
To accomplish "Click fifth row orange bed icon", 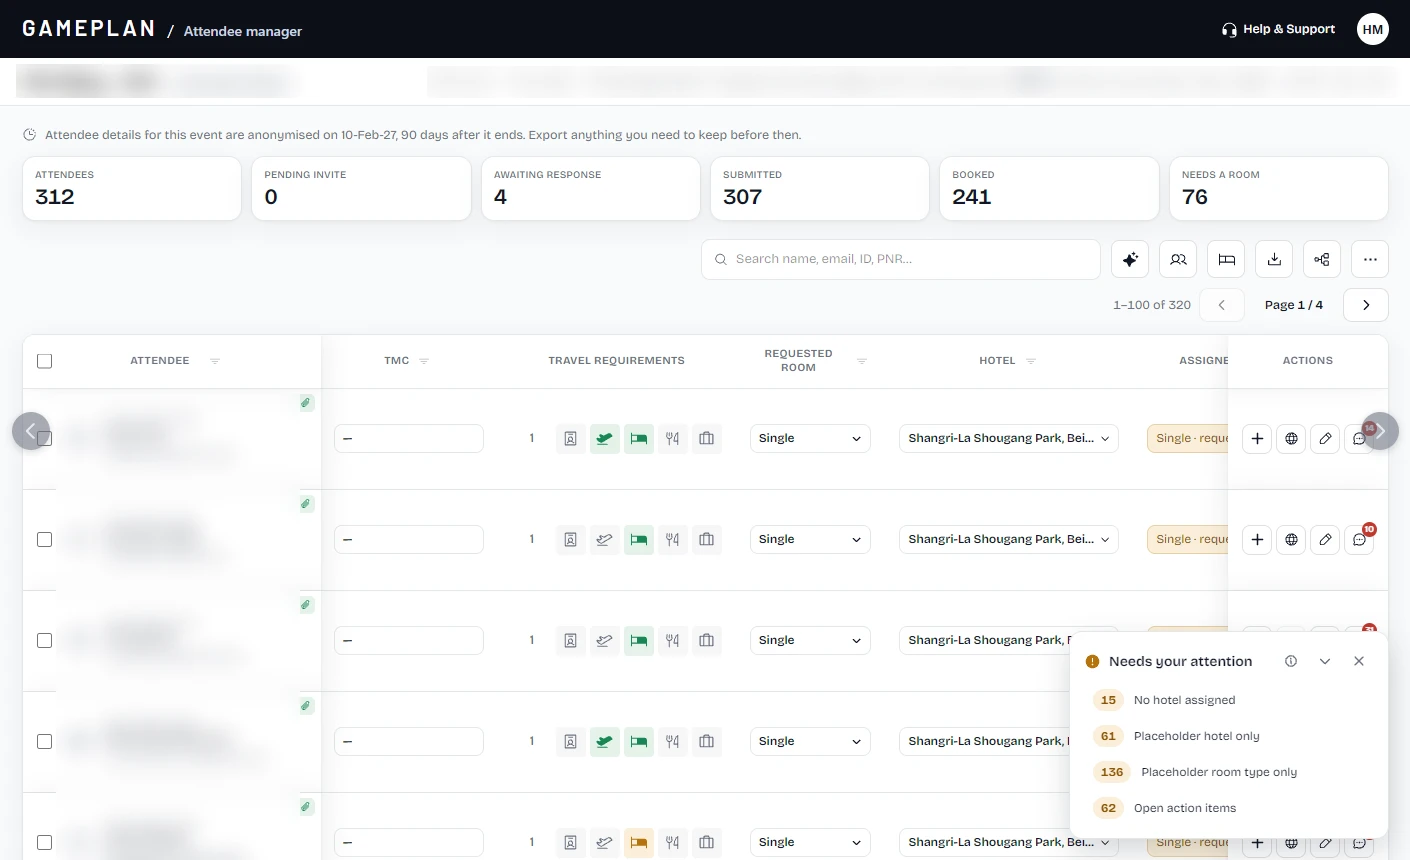I will [x=638, y=842].
